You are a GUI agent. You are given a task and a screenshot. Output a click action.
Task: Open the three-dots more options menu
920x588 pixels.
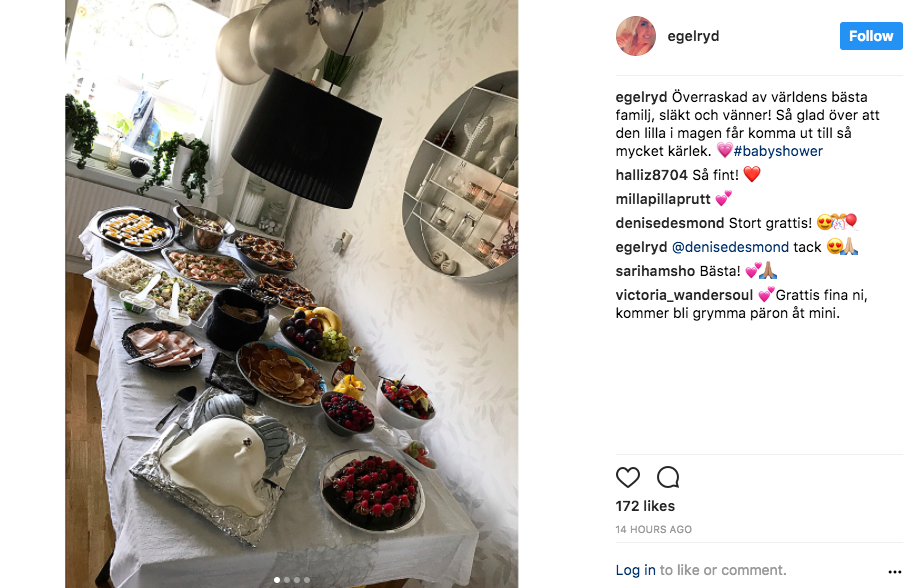[x=894, y=571]
